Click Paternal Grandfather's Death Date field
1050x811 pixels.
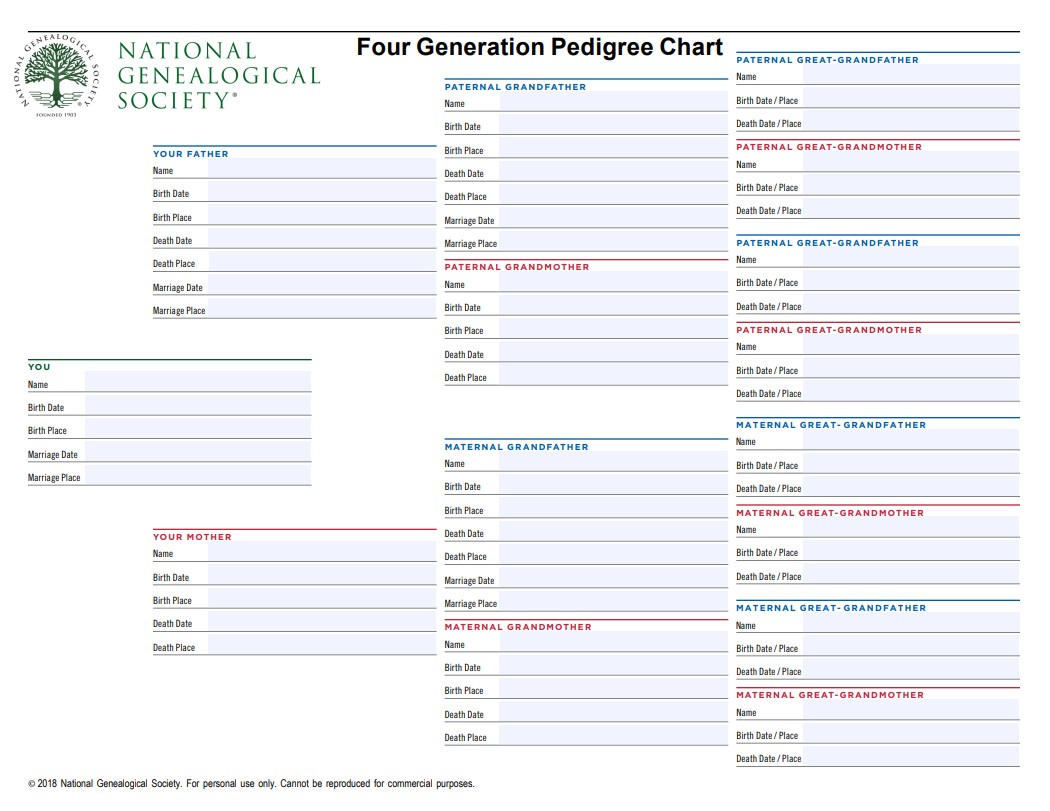click(613, 171)
